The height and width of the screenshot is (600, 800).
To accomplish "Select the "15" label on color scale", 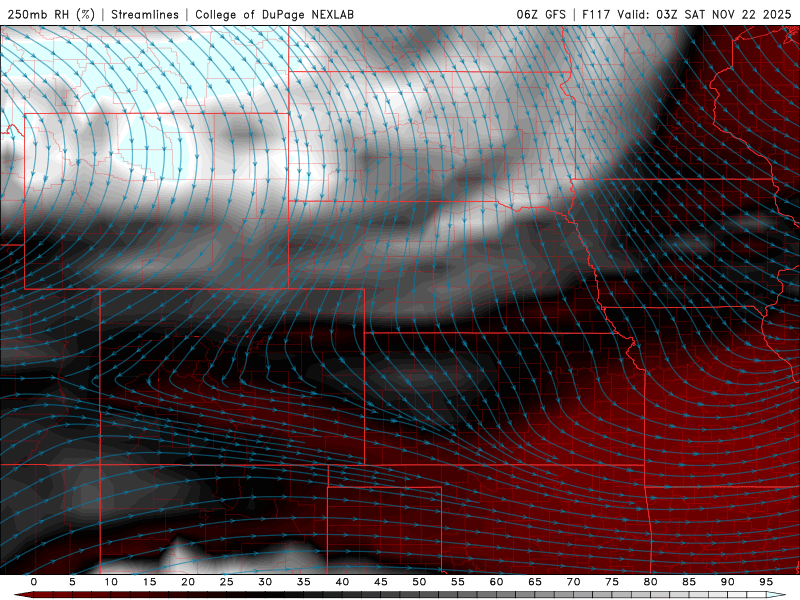I will (x=149, y=582).
